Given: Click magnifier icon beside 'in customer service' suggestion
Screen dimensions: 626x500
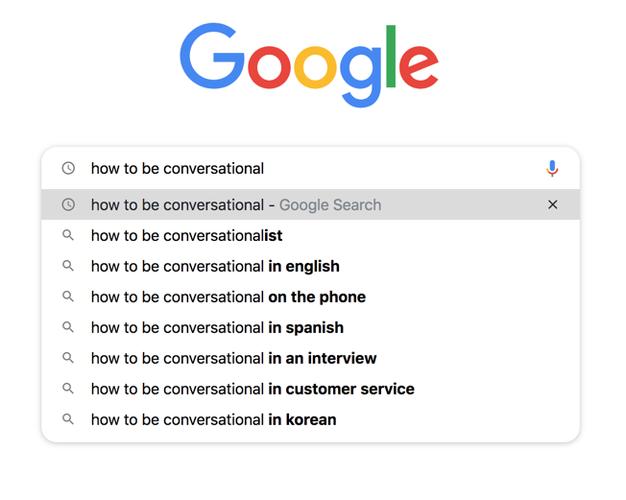Looking at the screenshot, I should click(x=68, y=389).
